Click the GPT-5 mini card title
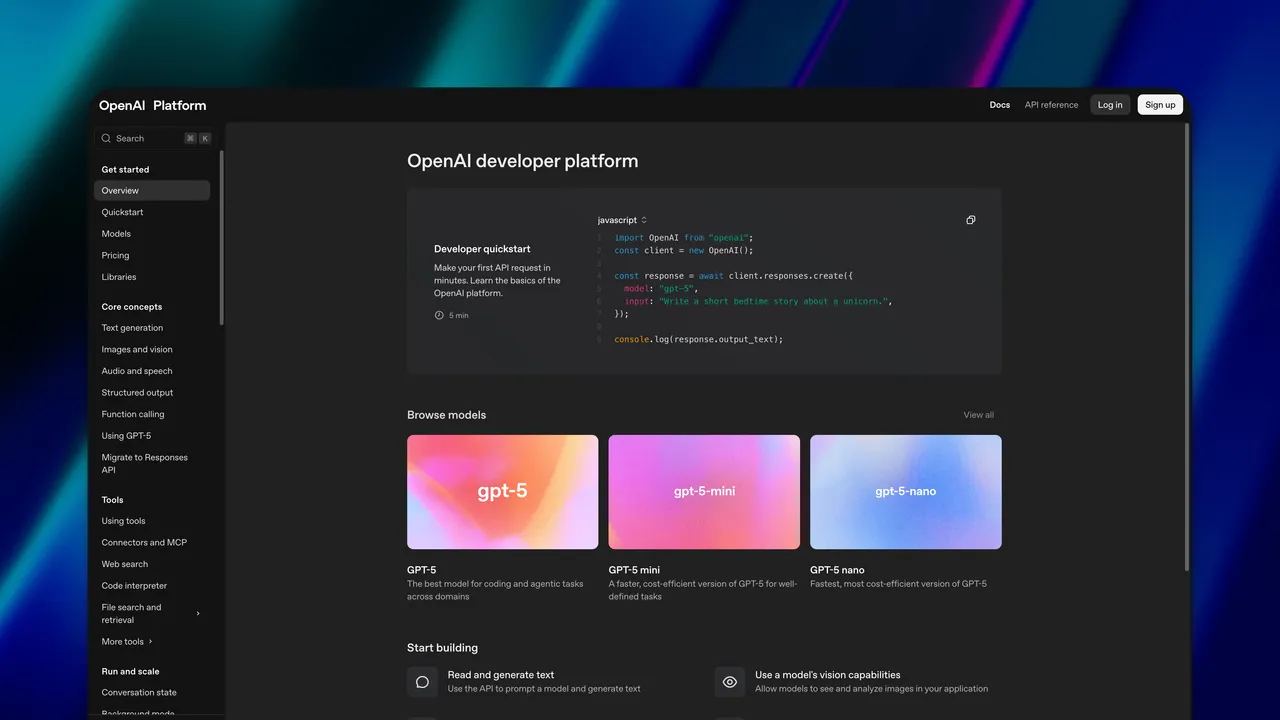This screenshot has height=720, width=1280. pos(634,570)
